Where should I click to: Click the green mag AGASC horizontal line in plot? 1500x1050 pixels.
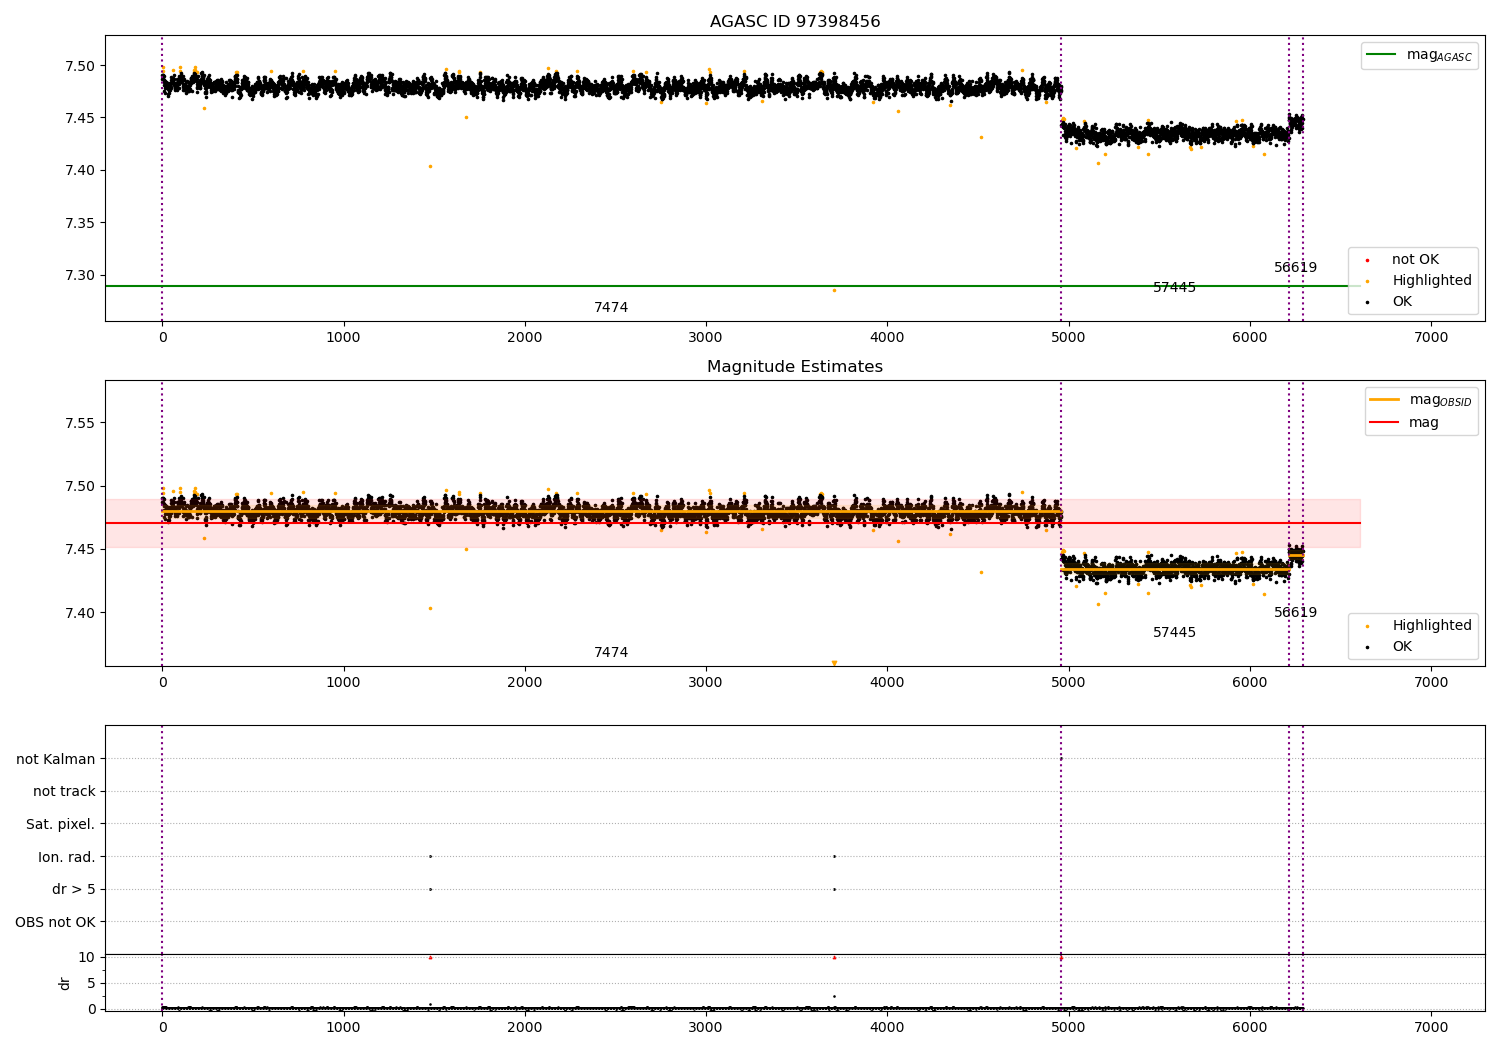point(733,286)
